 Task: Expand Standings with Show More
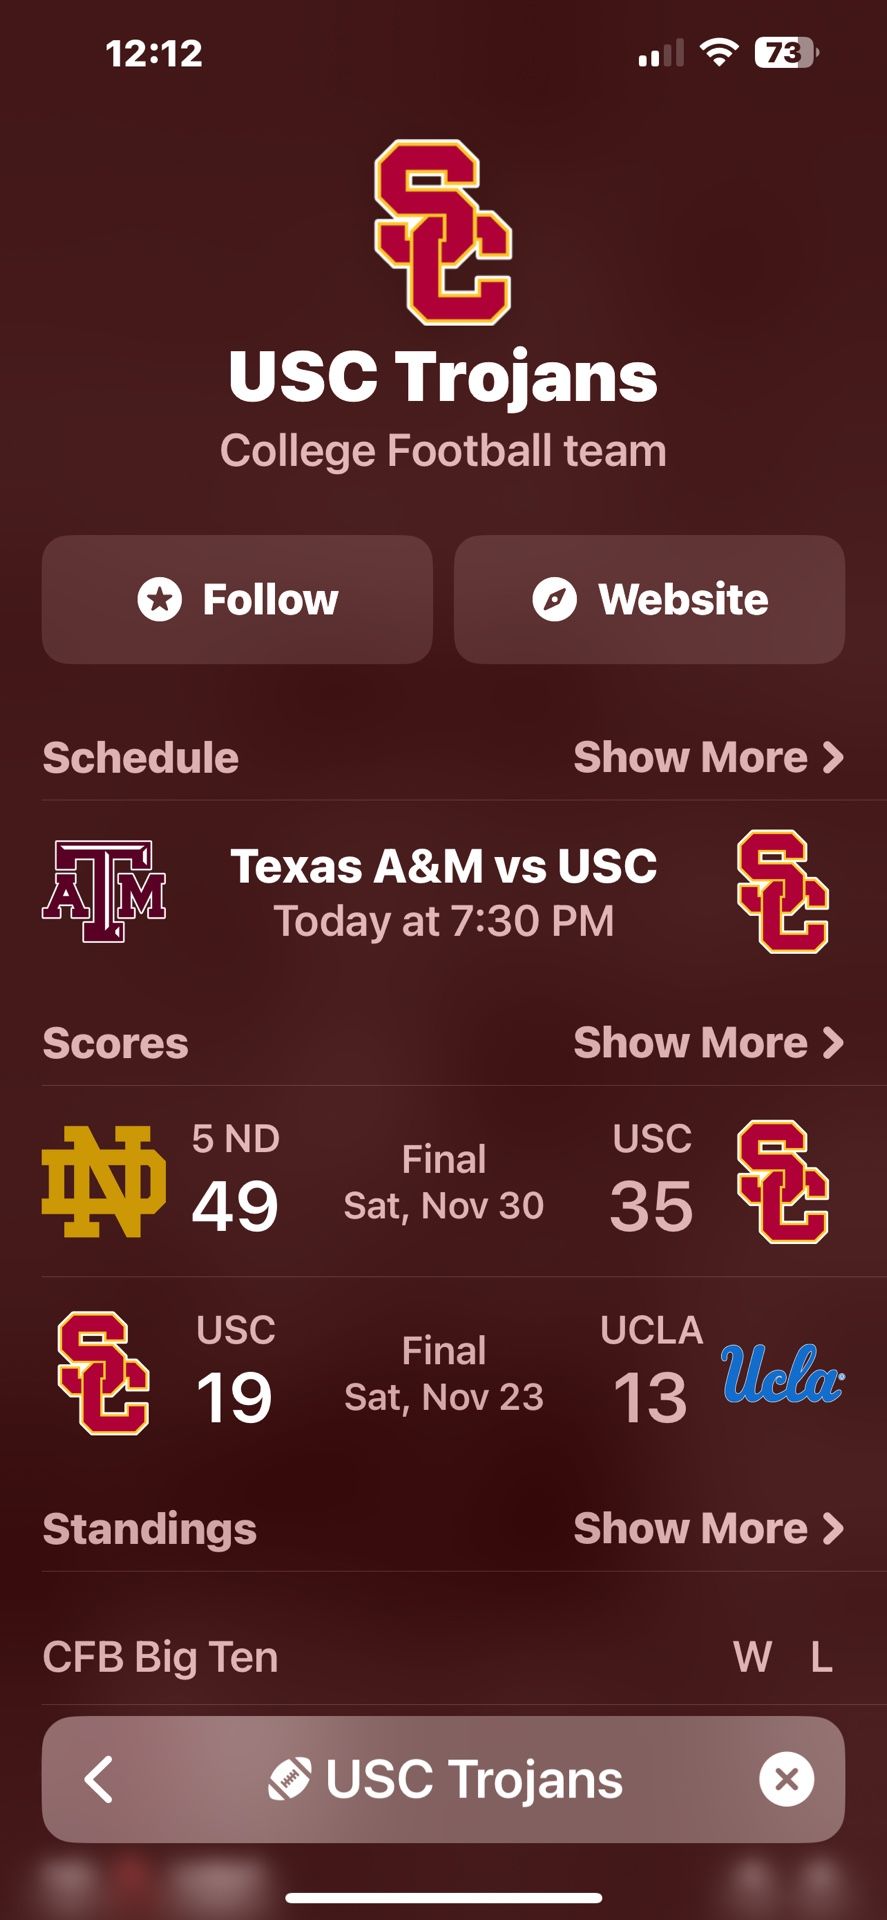click(708, 1528)
